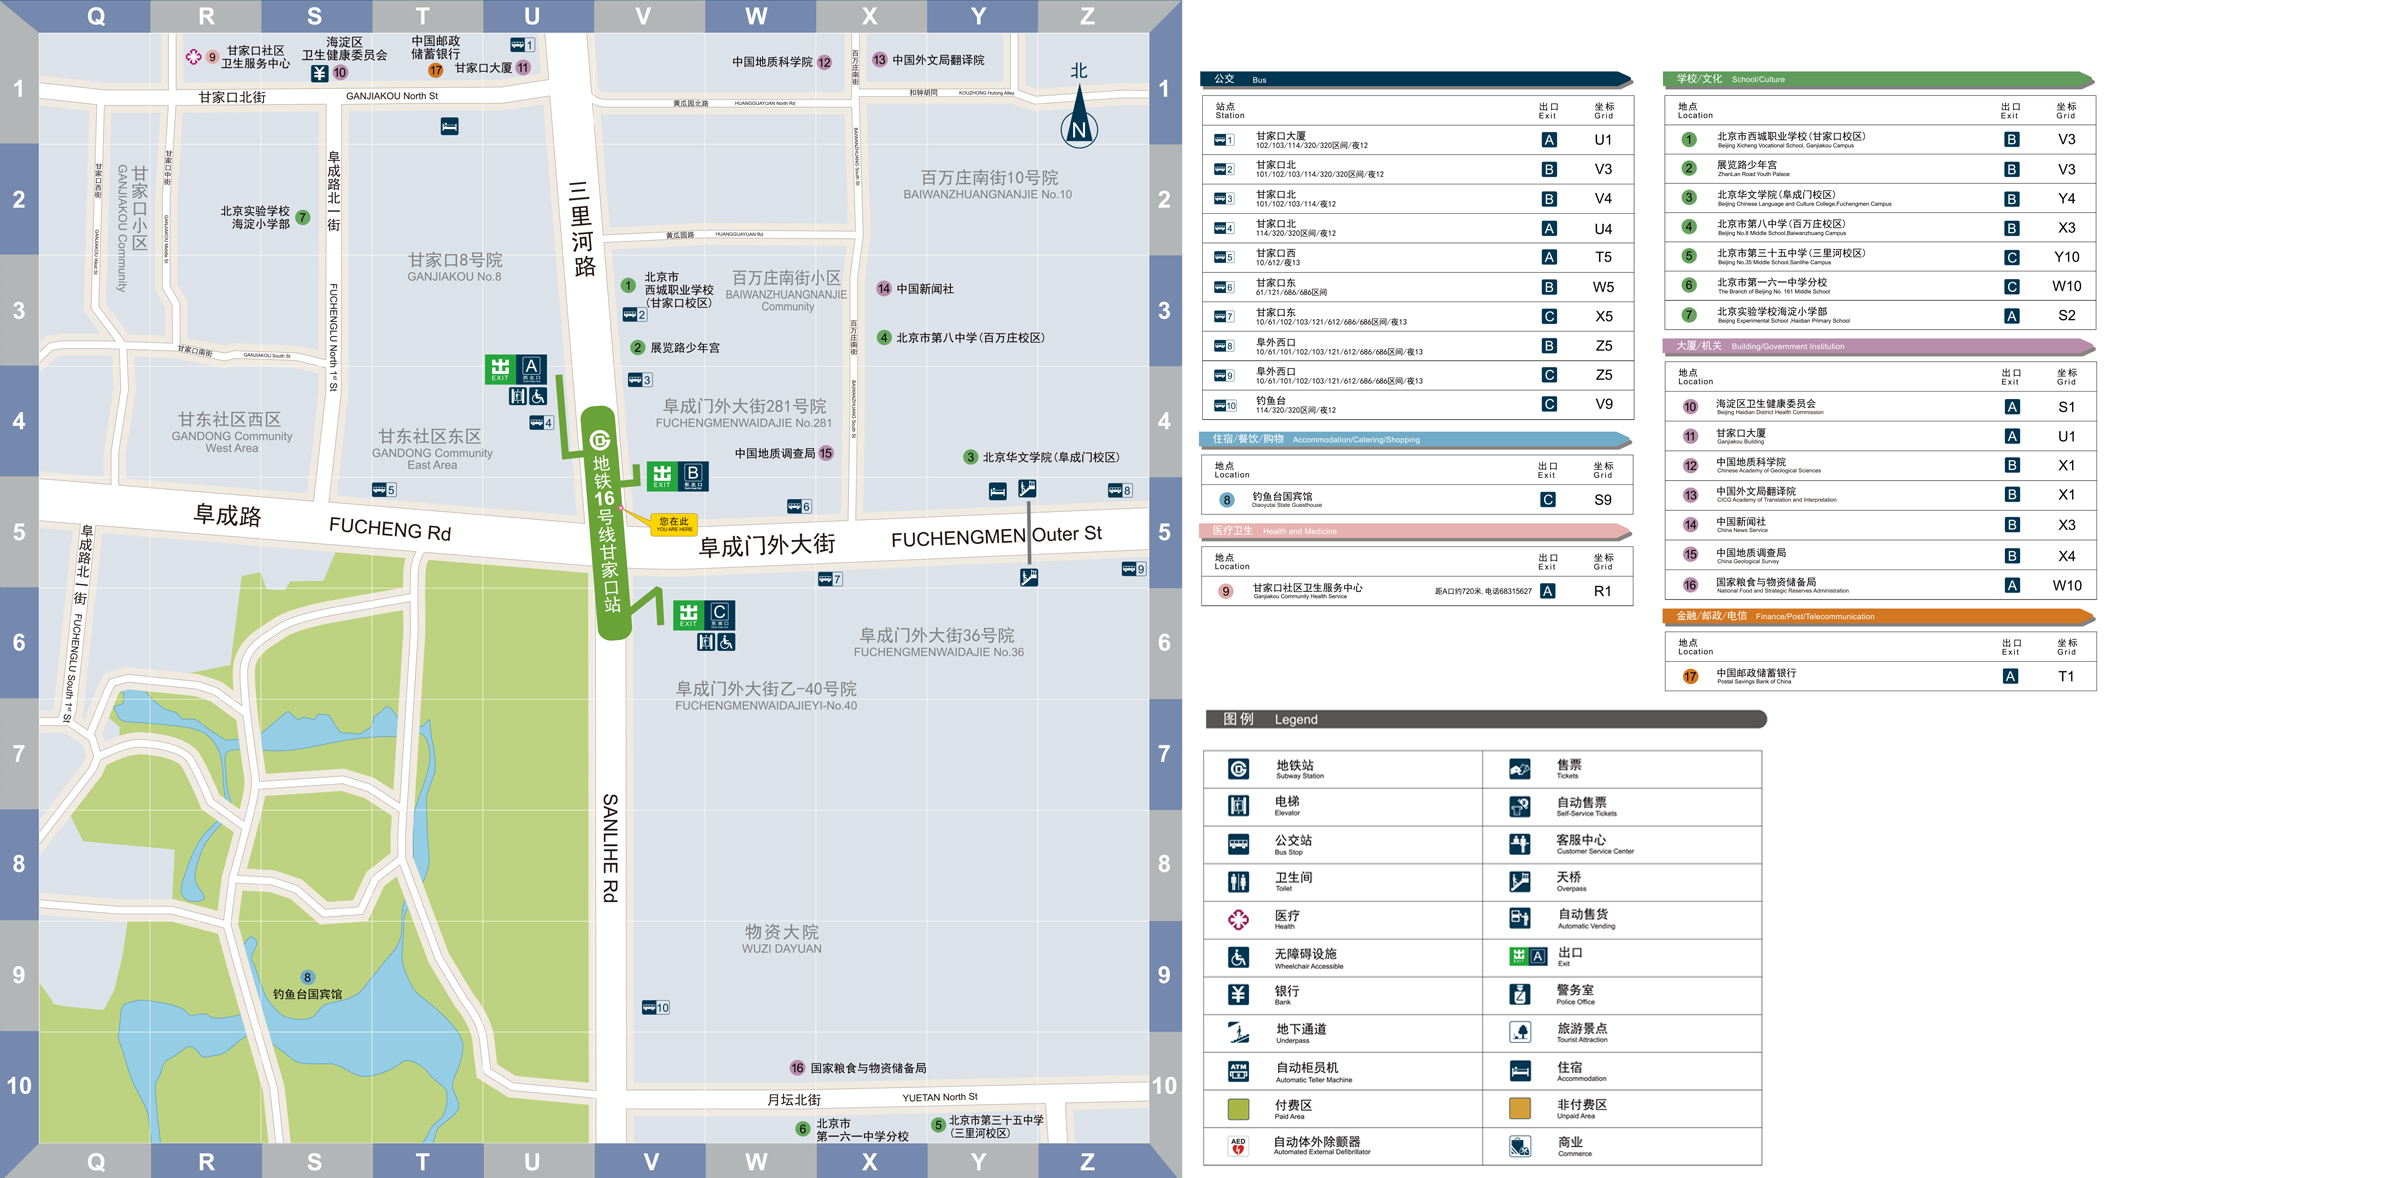2400x1178 pixels.
Task: Click the Postal Savings Bank of China row
Action: pos(1880,677)
